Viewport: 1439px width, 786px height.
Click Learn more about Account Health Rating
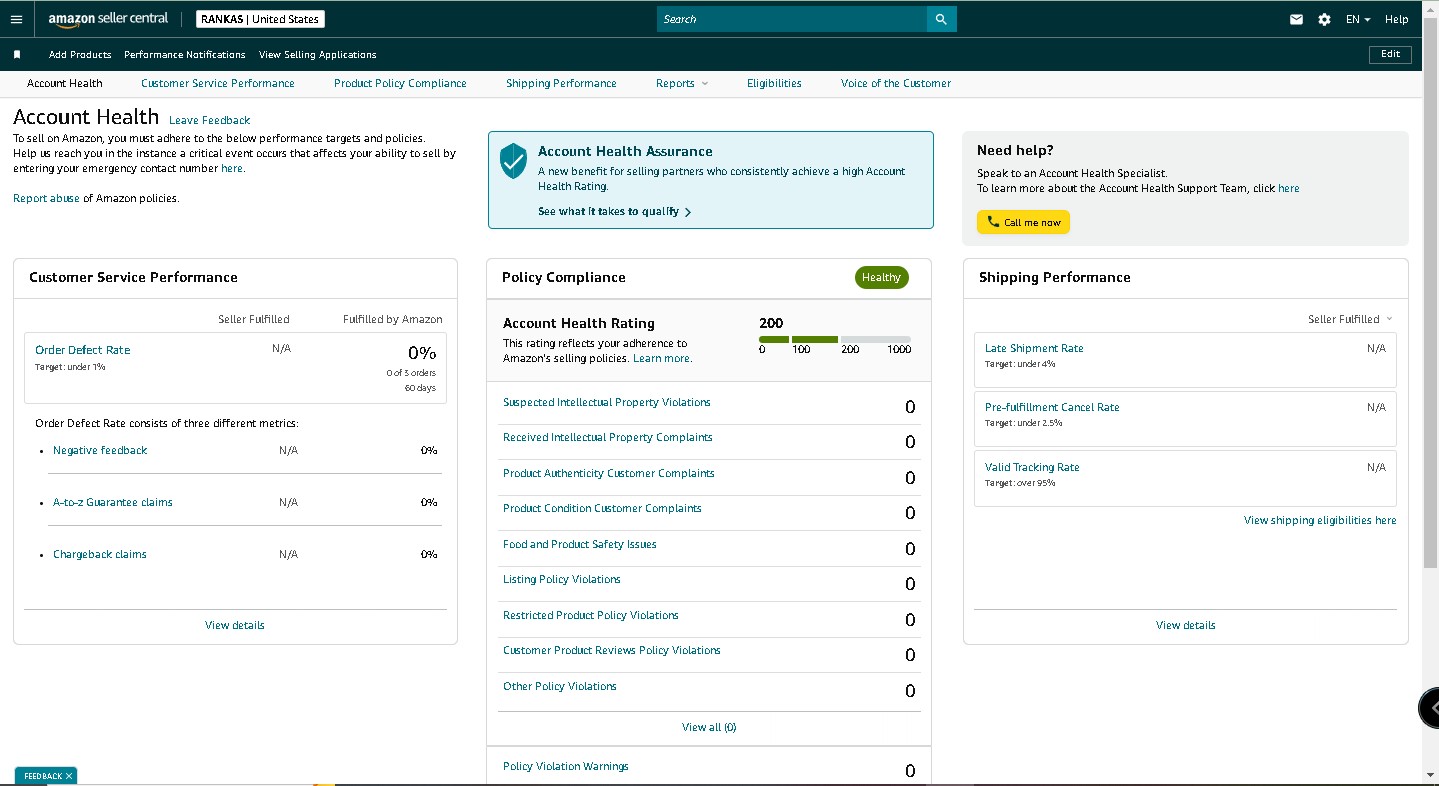[x=662, y=358]
